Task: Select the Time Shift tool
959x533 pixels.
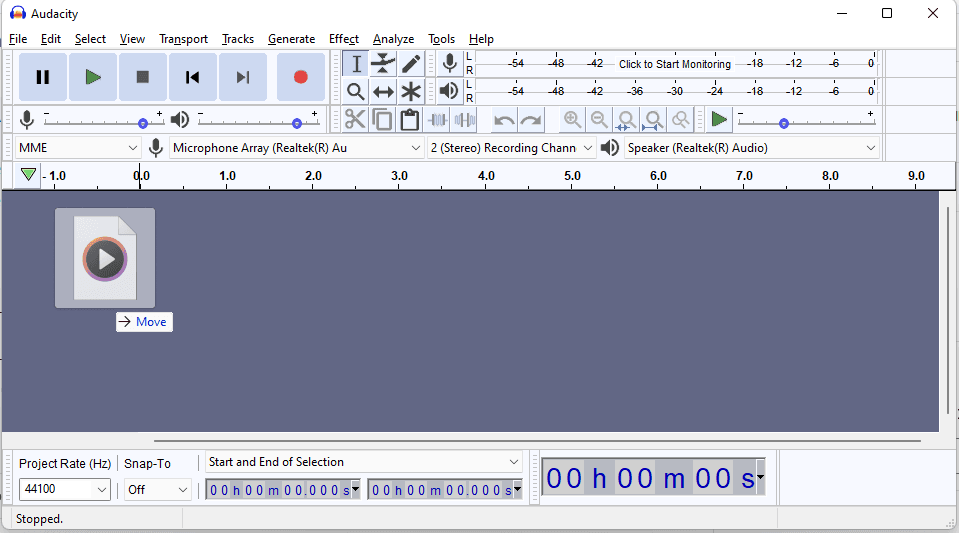Action: [x=383, y=92]
